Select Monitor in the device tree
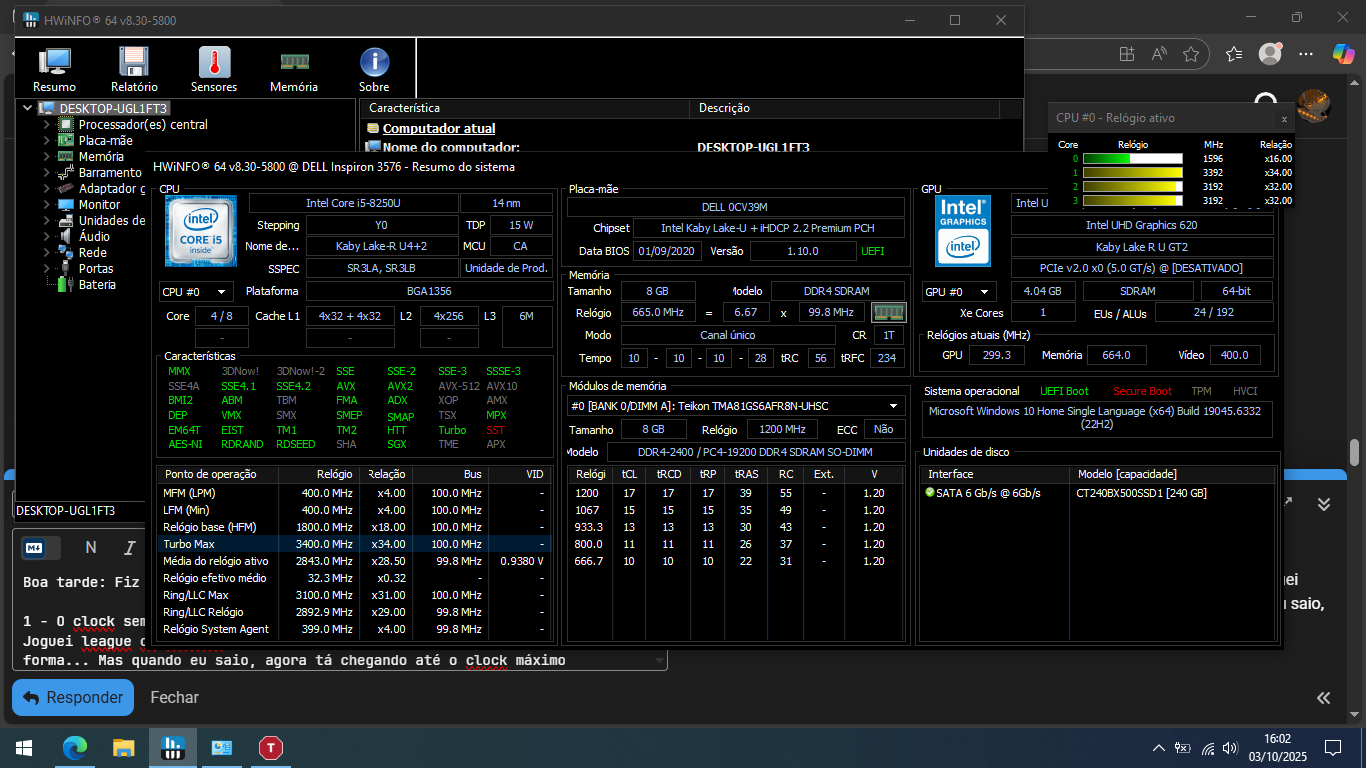 (x=99, y=205)
